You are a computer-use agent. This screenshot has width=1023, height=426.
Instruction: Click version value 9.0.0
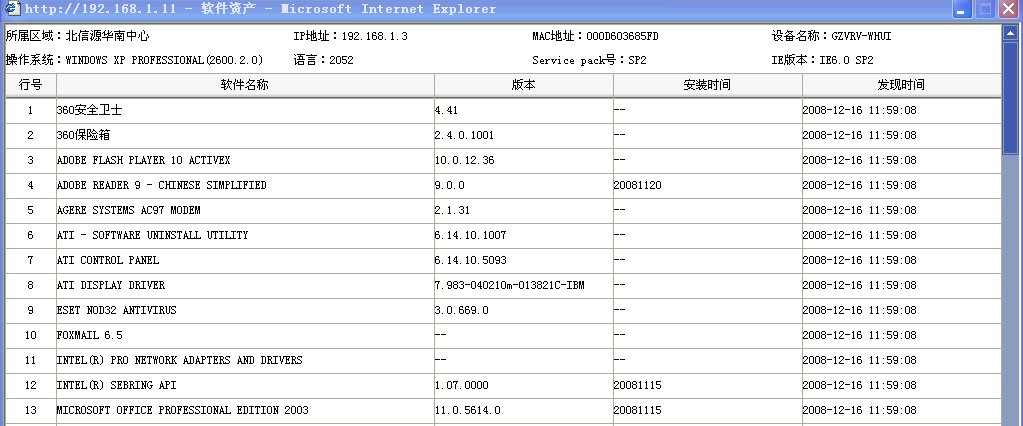pos(450,185)
